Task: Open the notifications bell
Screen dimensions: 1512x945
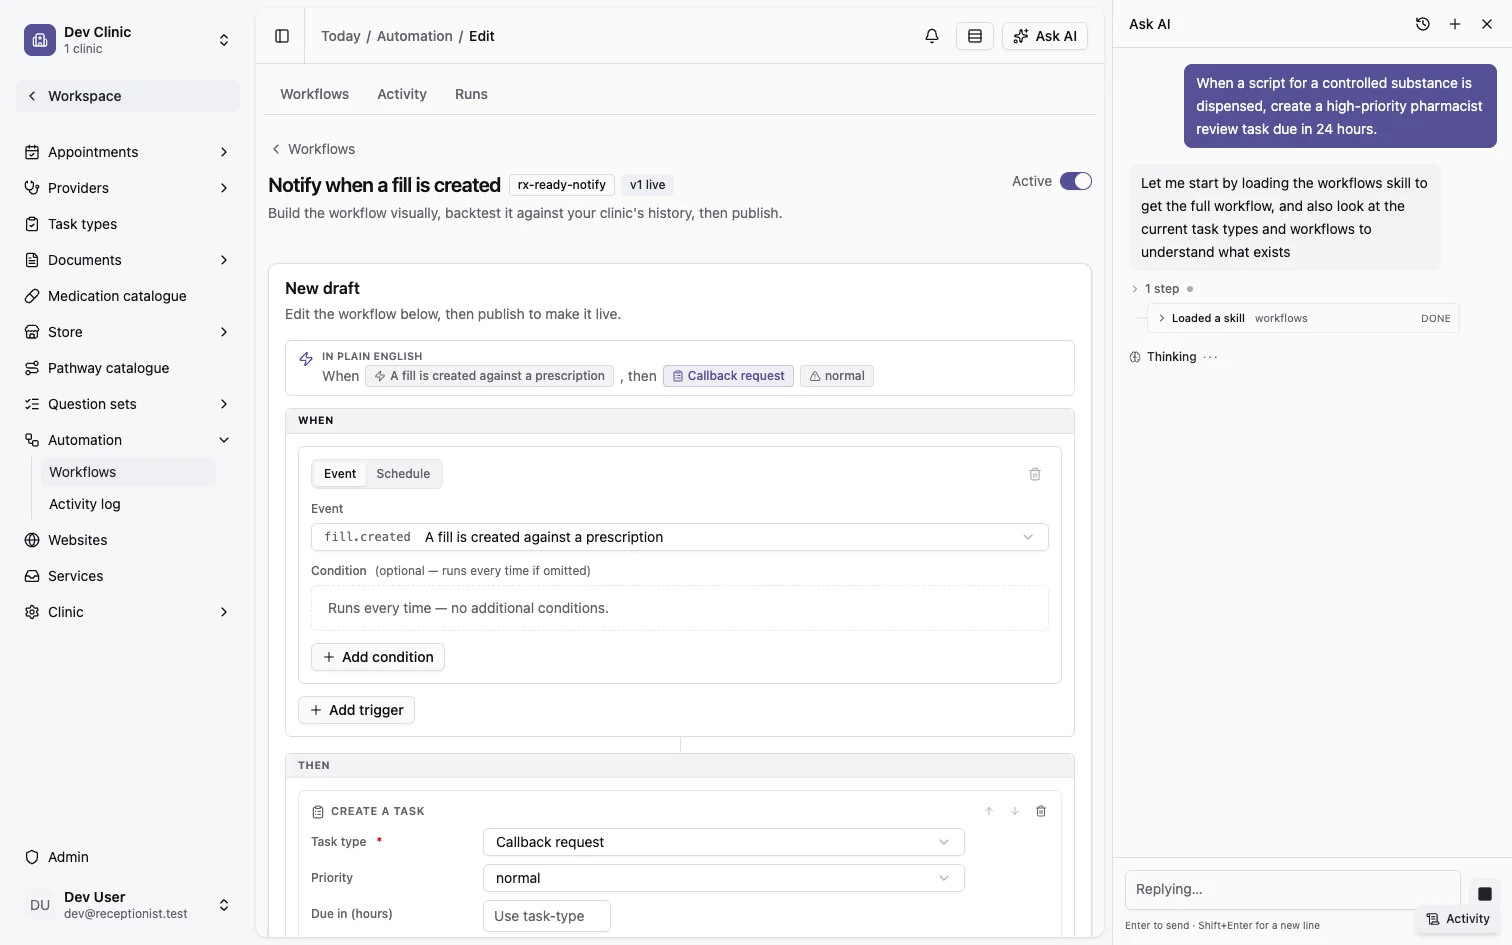Action: coord(932,36)
